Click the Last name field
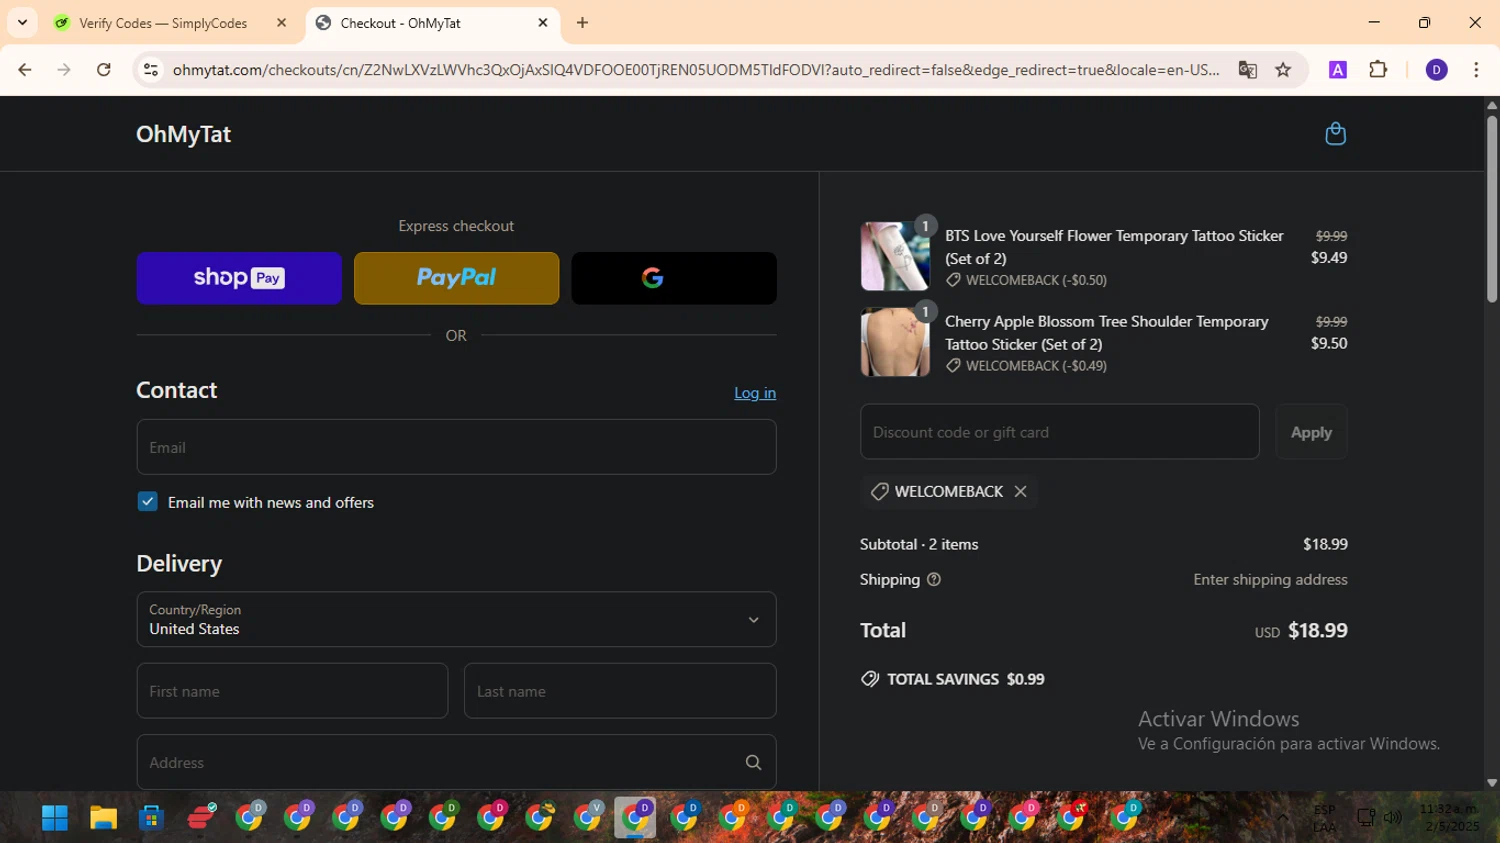 tap(620, 691)
